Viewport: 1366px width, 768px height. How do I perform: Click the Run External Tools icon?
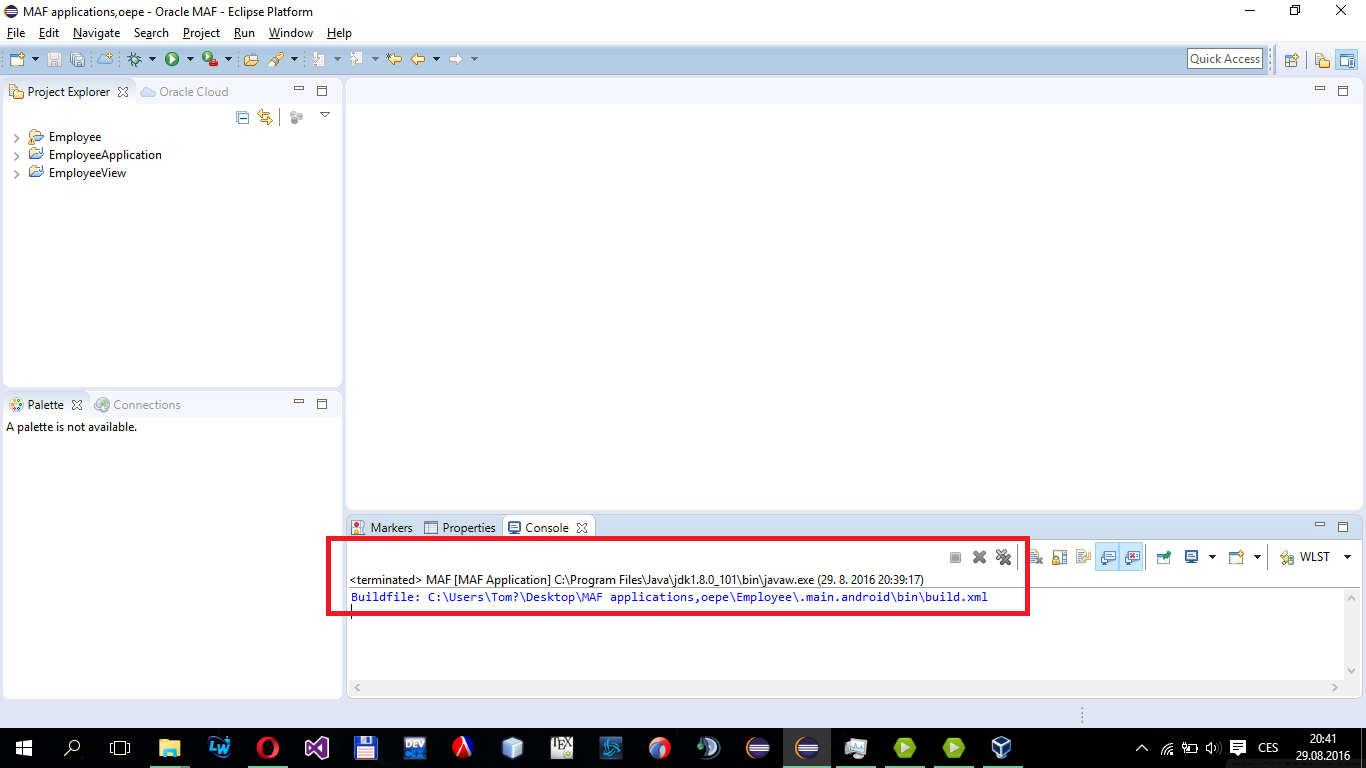(210, 59)
